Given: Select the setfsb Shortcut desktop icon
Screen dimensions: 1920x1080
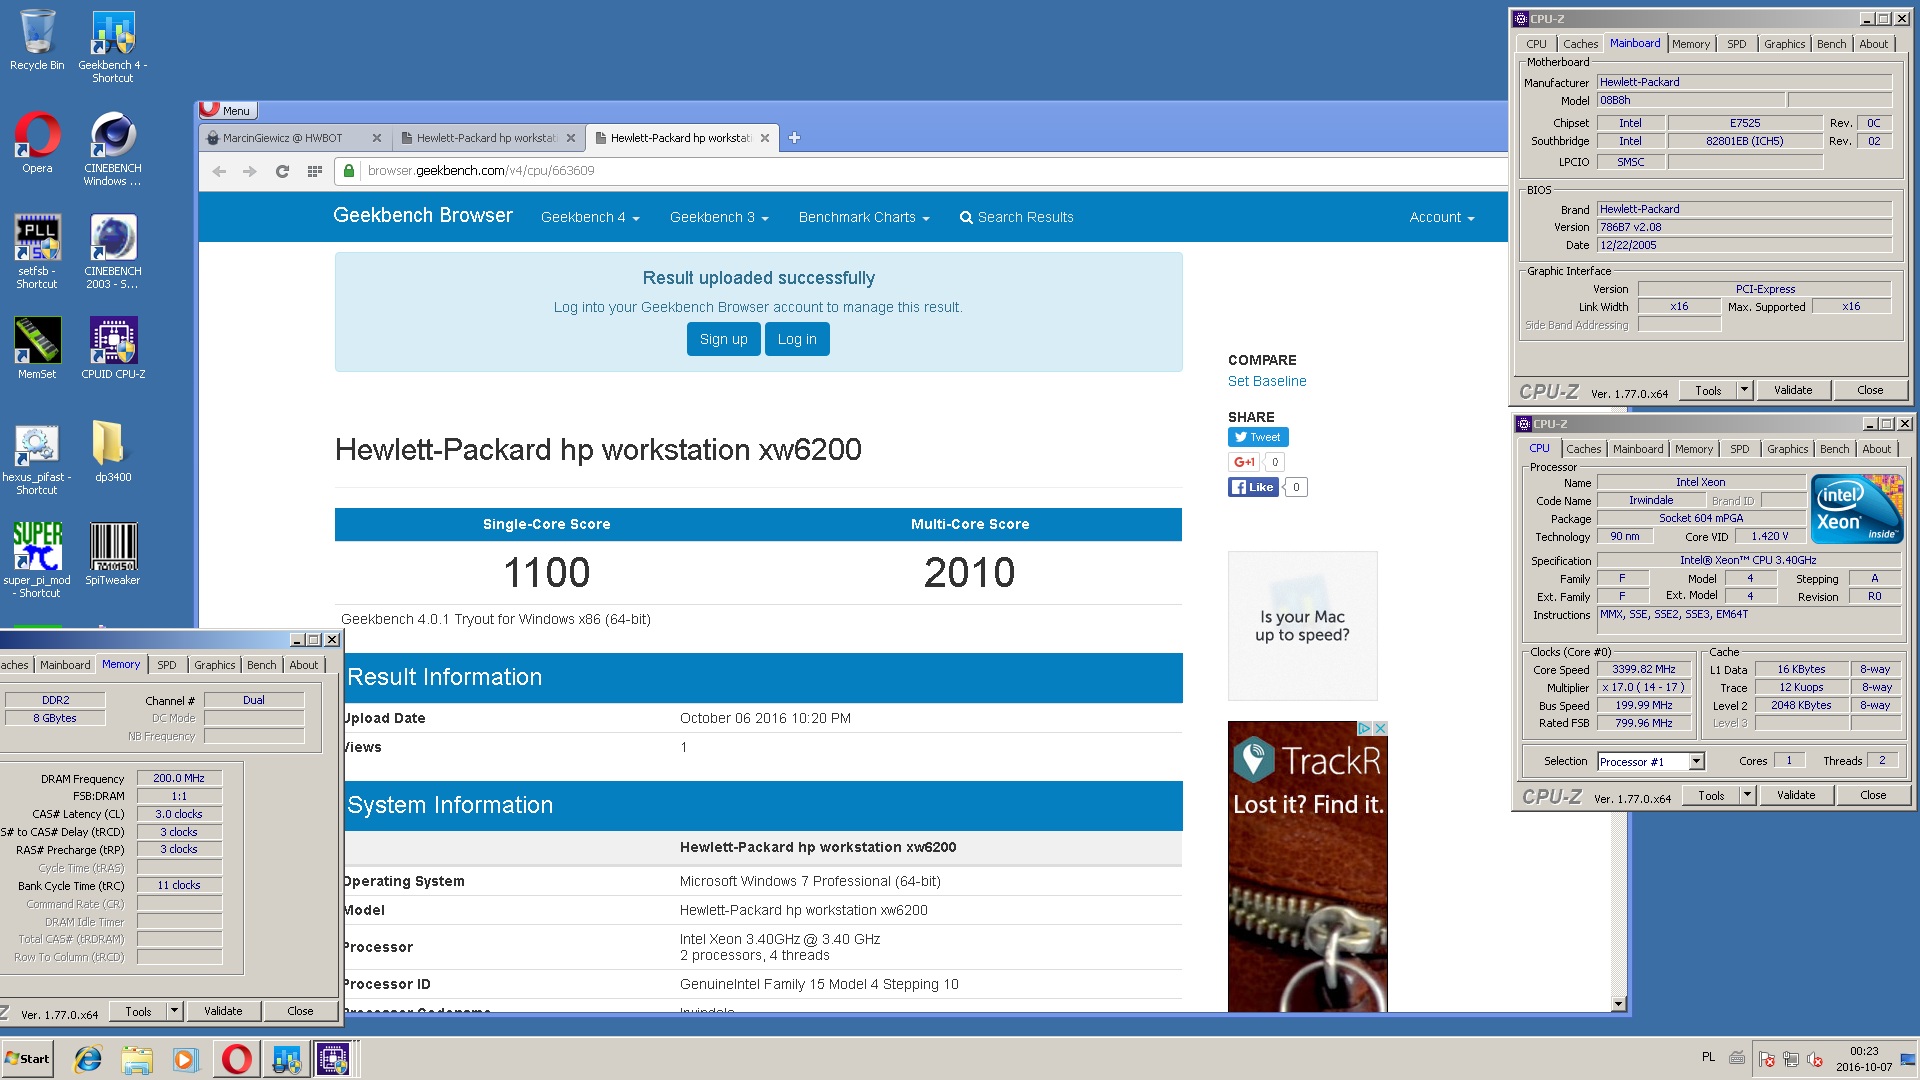Looking at the screenshot, I should pyautogui.click(x=37, y=251).
